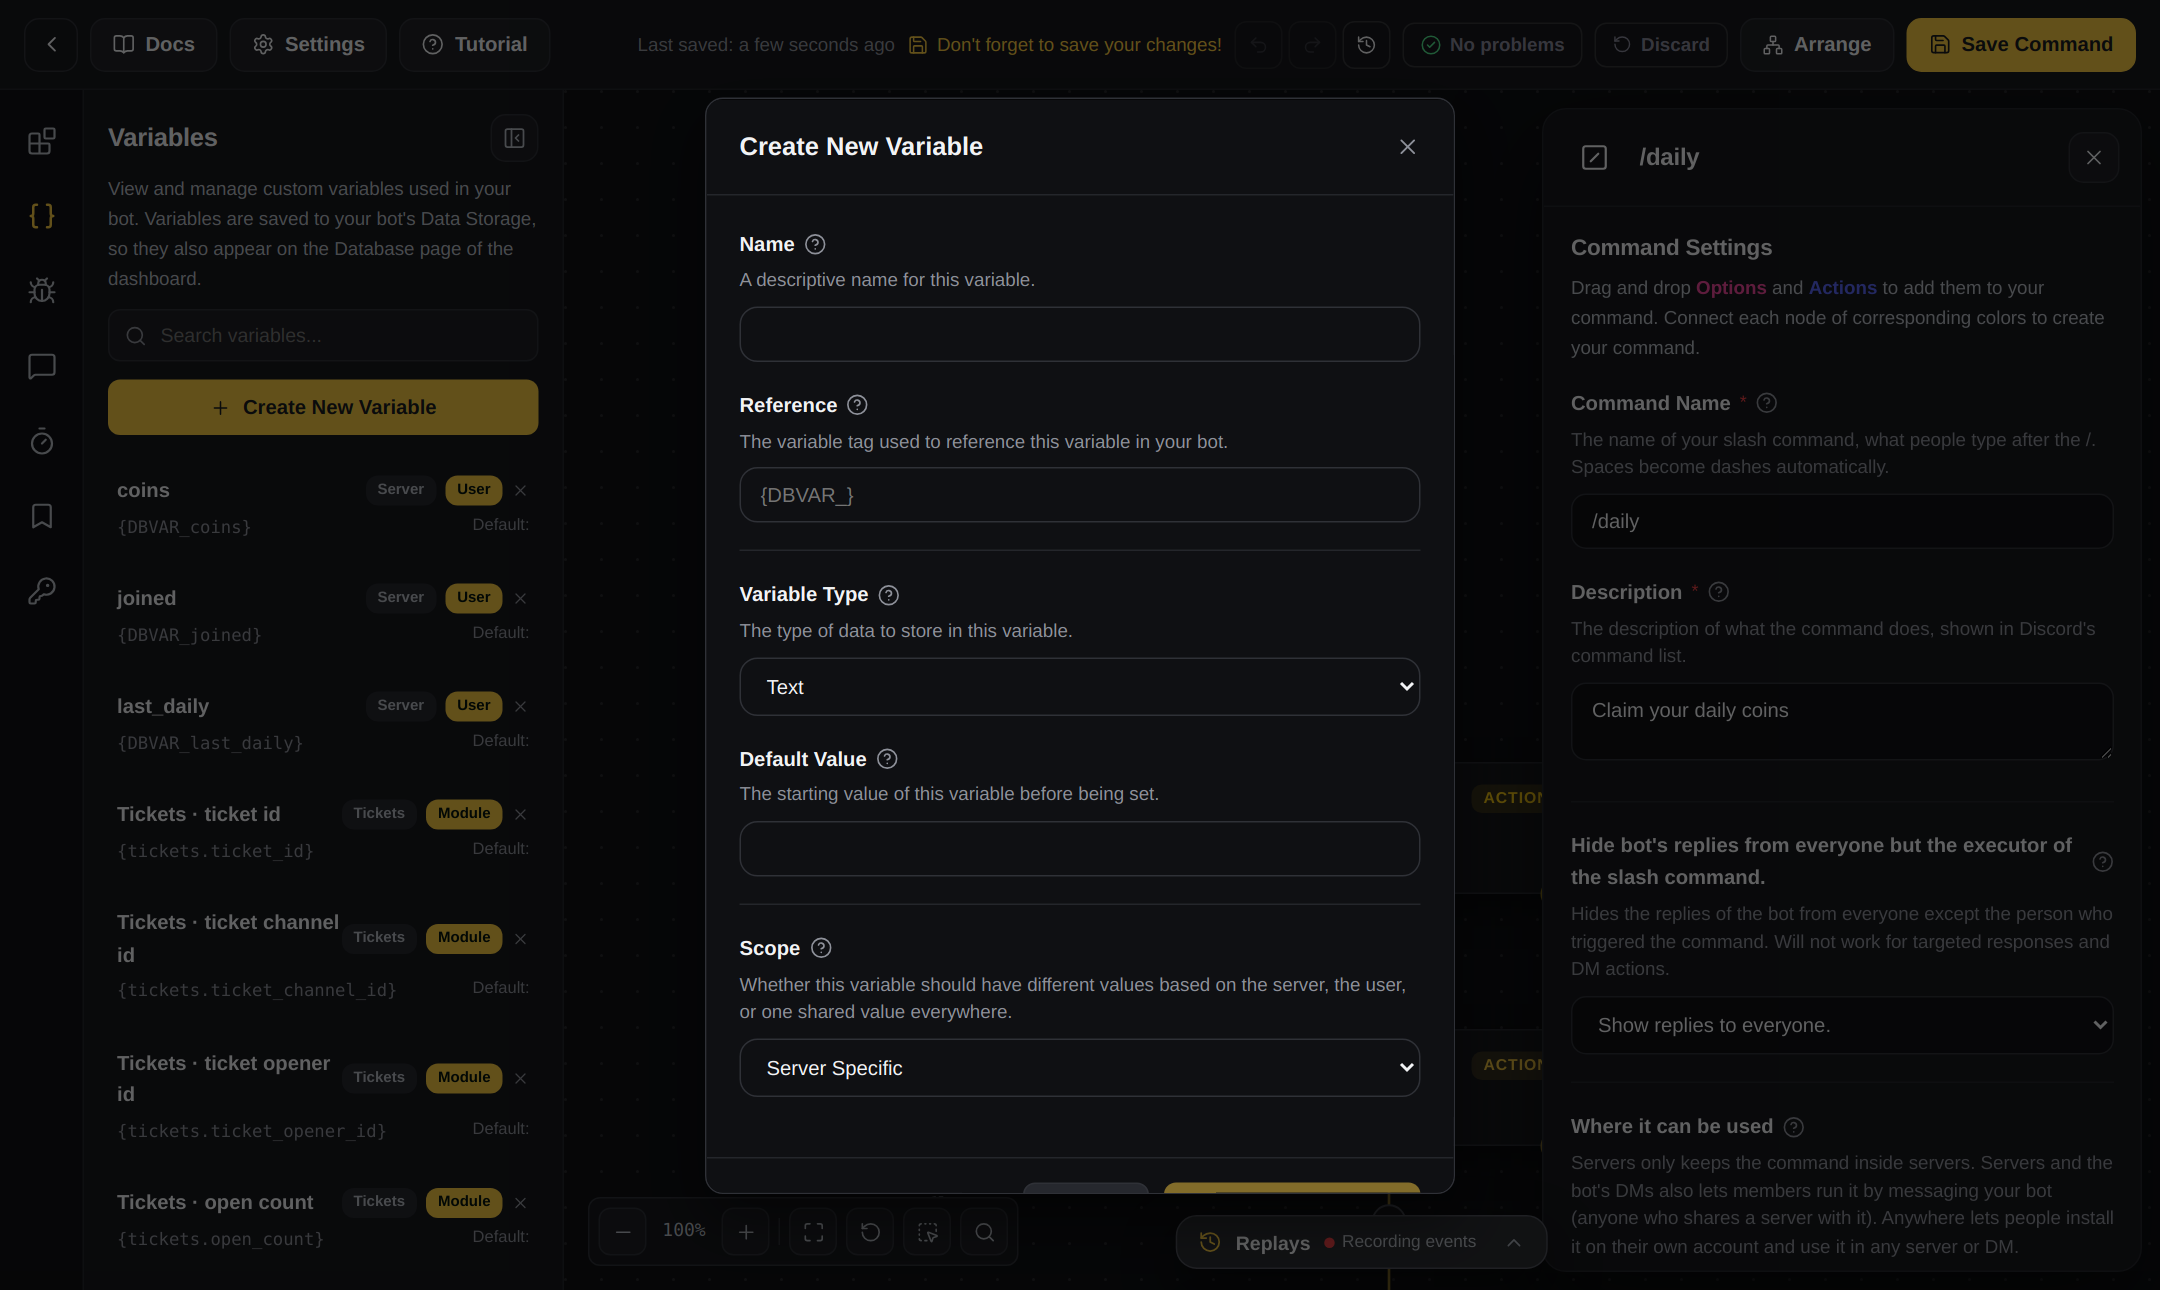The image size is (2160, 1290).
Task: Open the blocks sidebar icon
Action: point(42,141)
